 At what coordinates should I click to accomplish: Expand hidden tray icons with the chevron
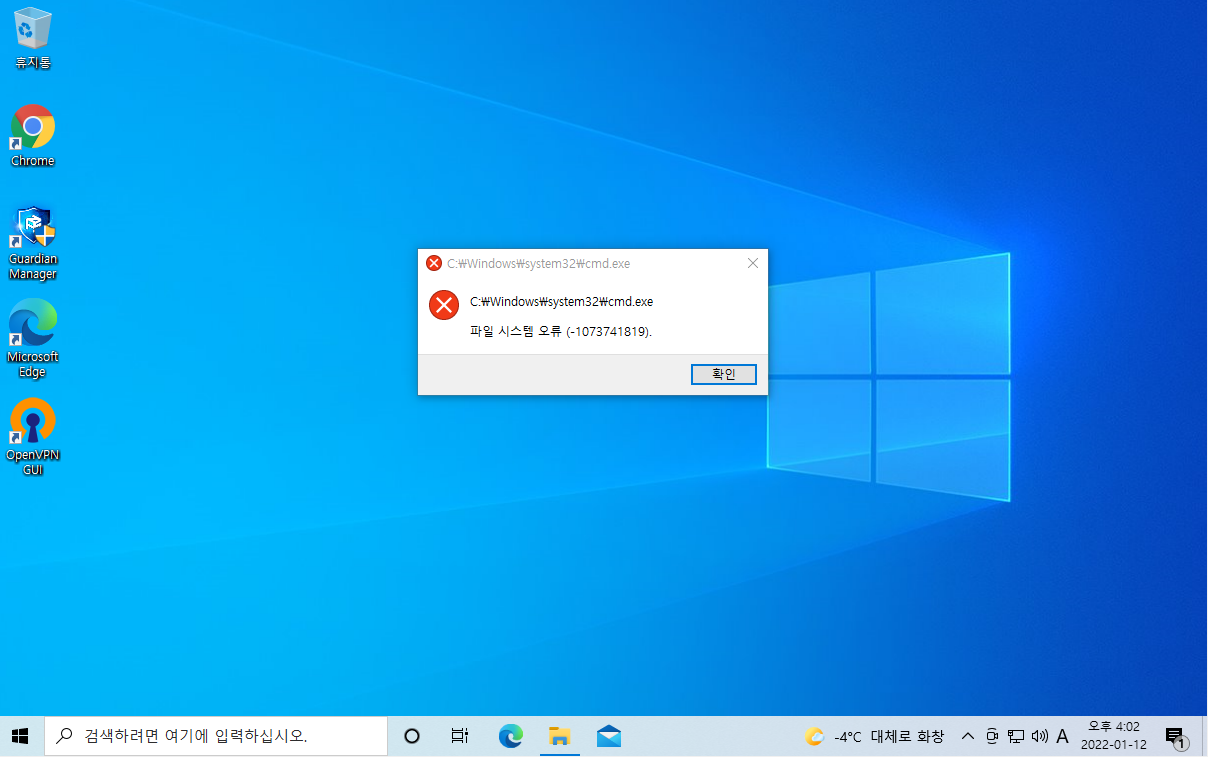(967, 736)
